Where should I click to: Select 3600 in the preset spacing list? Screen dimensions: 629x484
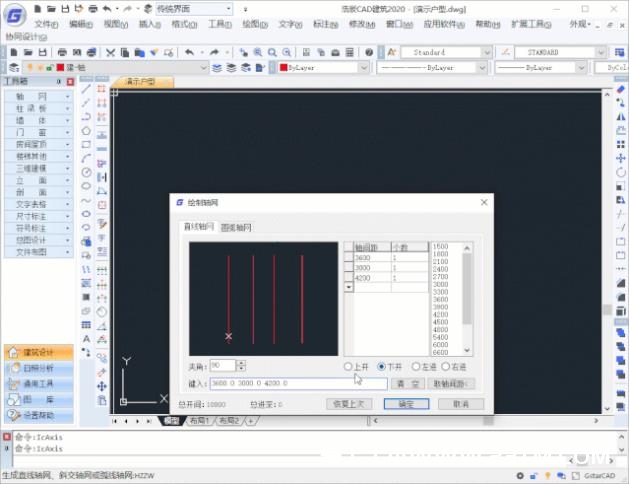coord(440,299)
